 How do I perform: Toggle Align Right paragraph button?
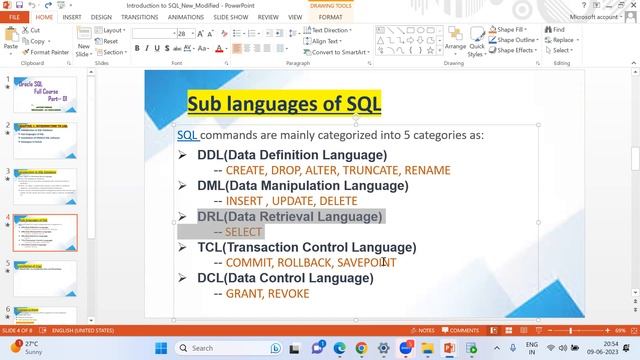pos(257,49)
